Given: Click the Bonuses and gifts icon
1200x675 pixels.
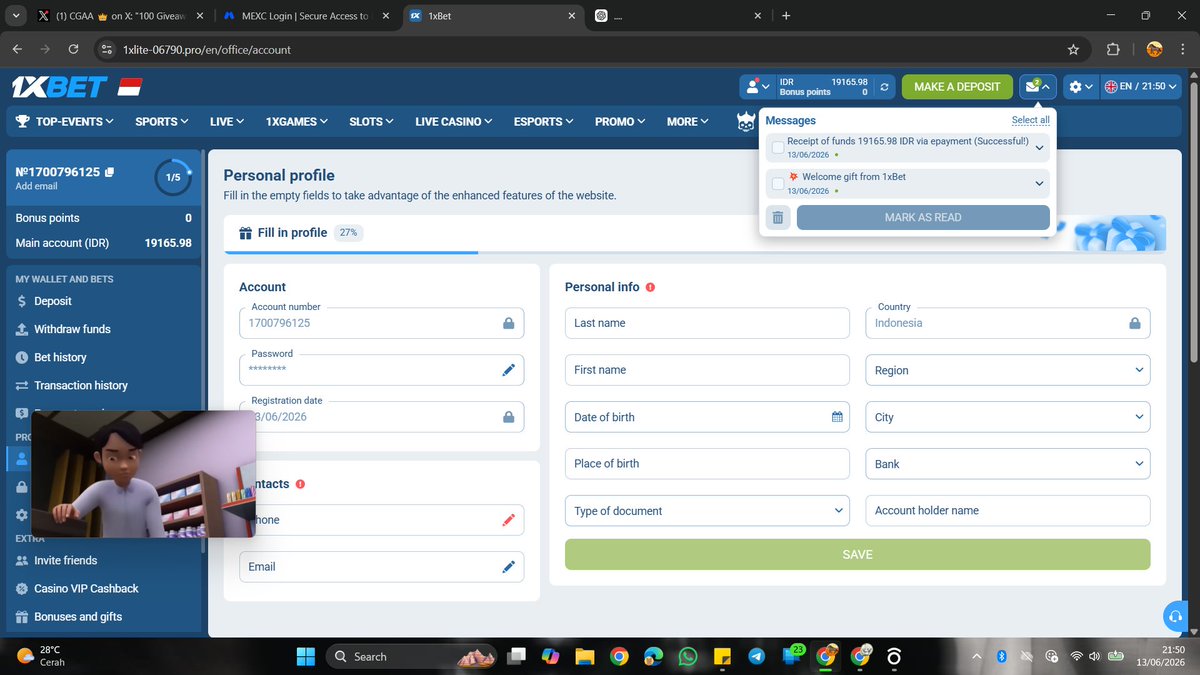Looking at the screenshot, I should point(22,617).
